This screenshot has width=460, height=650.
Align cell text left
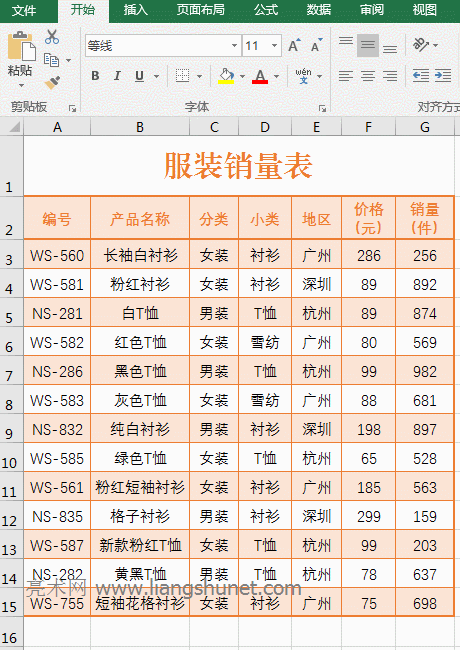[346, 76]
